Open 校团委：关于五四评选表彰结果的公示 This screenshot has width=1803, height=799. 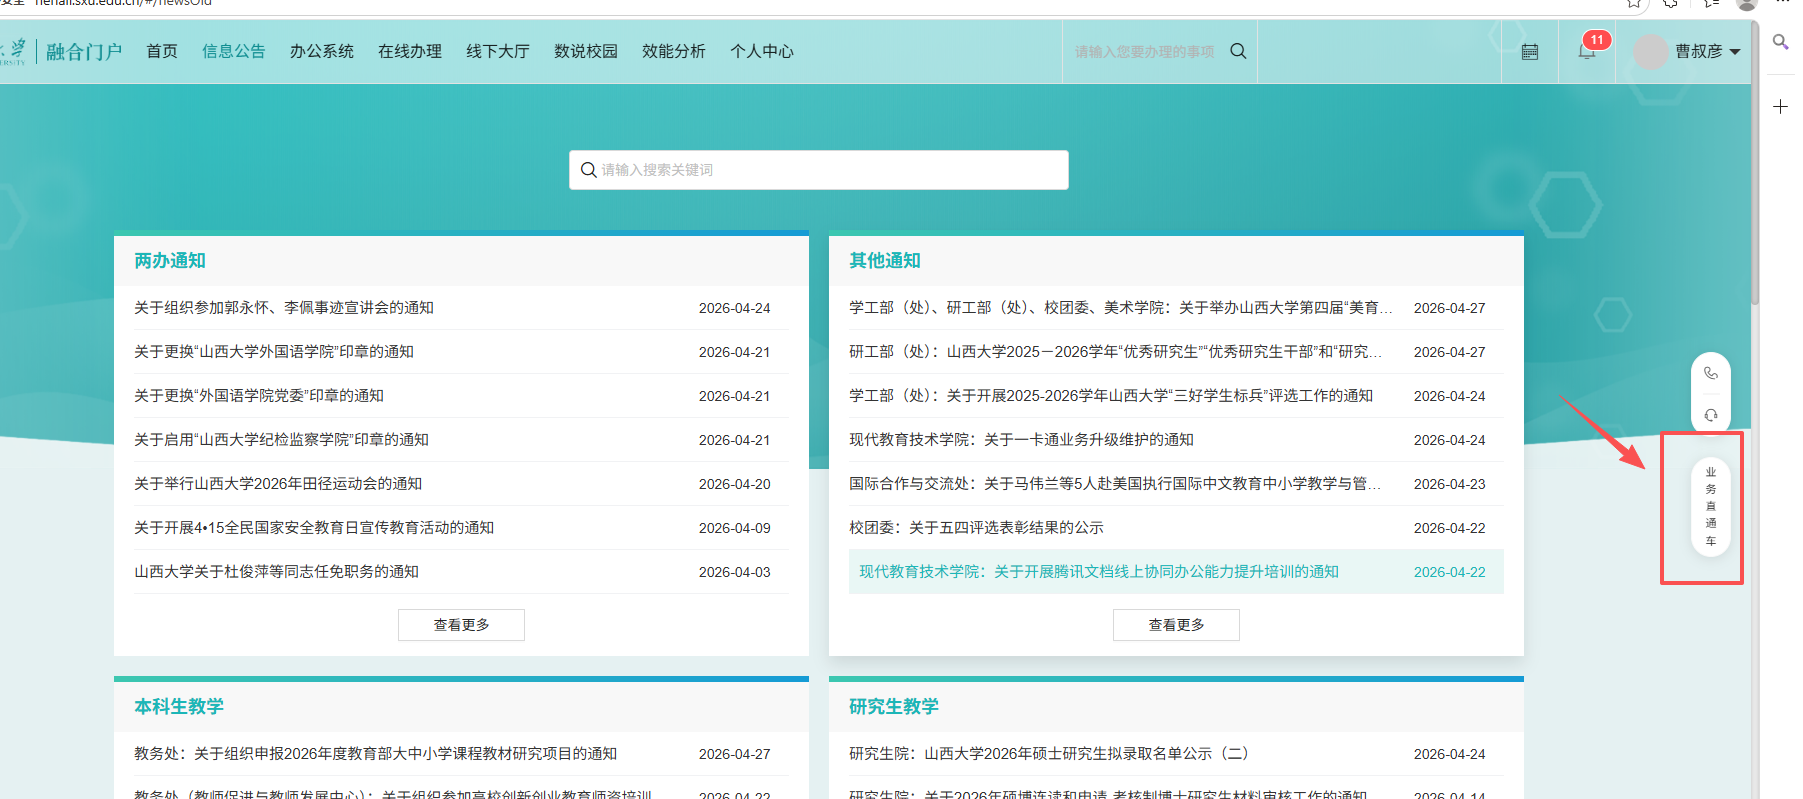pyautogui.click(x=976, y=528)
